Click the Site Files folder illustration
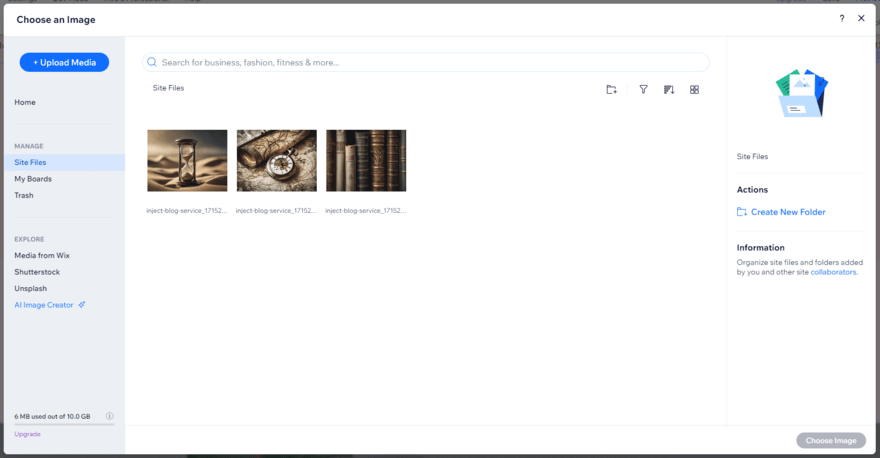The width and height of the screenshot is (880, 458). 801,93
